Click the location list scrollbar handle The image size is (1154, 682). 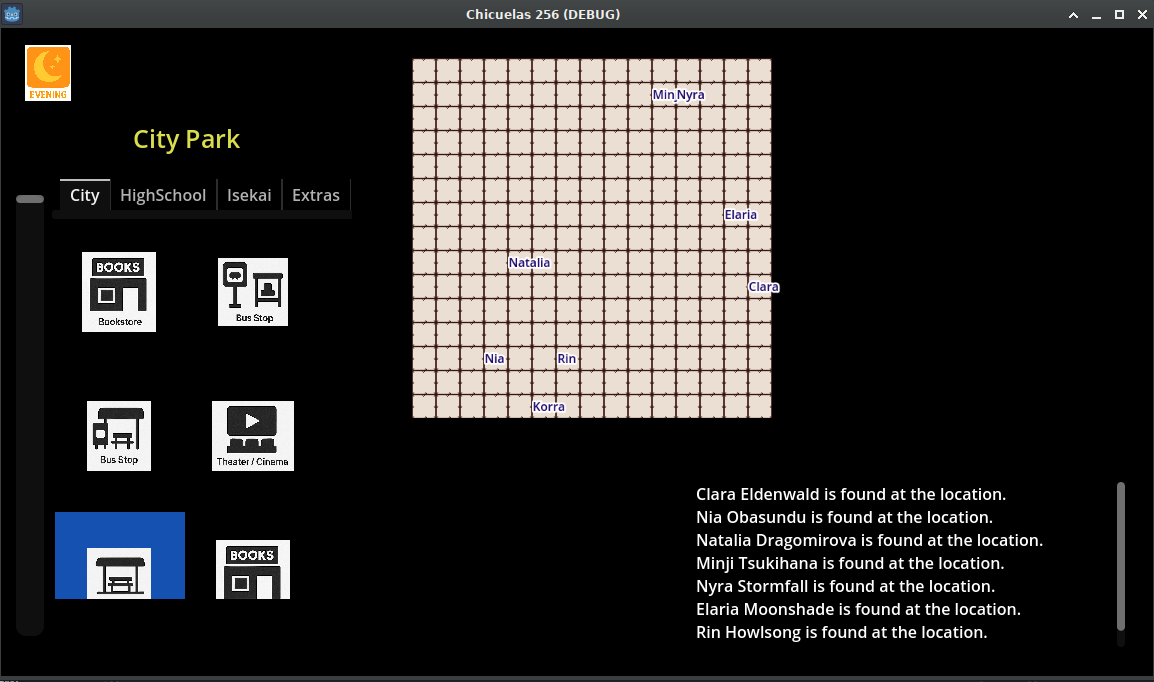point(30,199)
